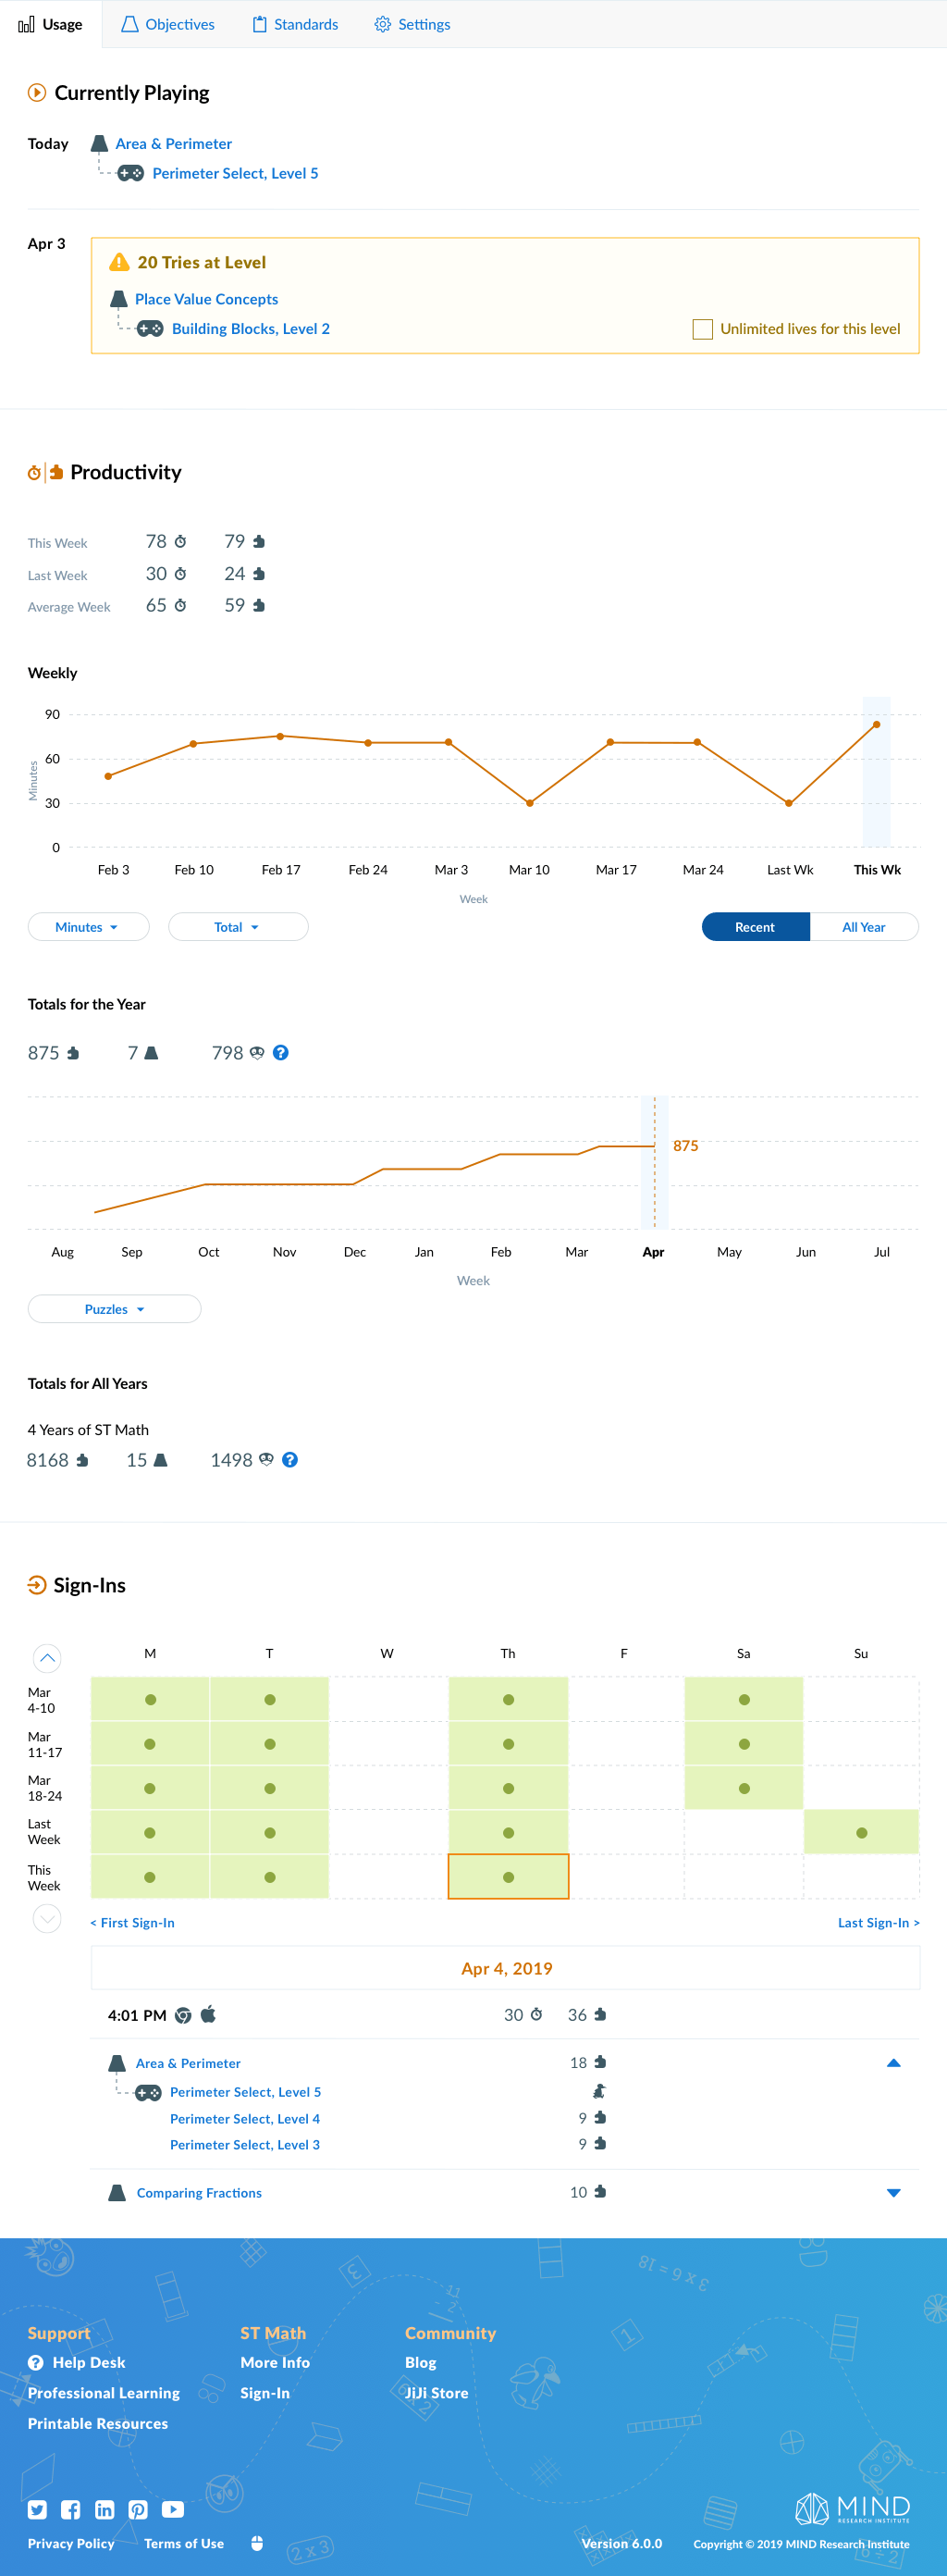Open the Facebook icon in the footer
This screenshot has width=947, height=2576.
coord(71,2509)
